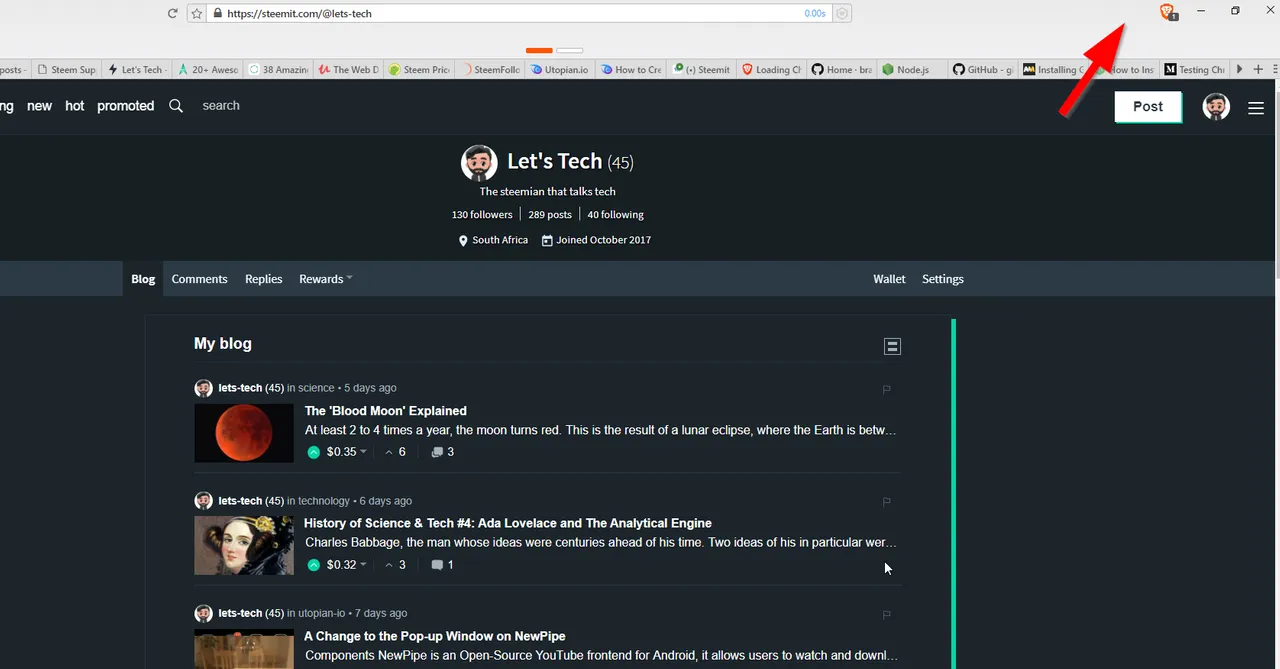
Task: Open the Brave shields lion icon
Action: pos(1167,12)
